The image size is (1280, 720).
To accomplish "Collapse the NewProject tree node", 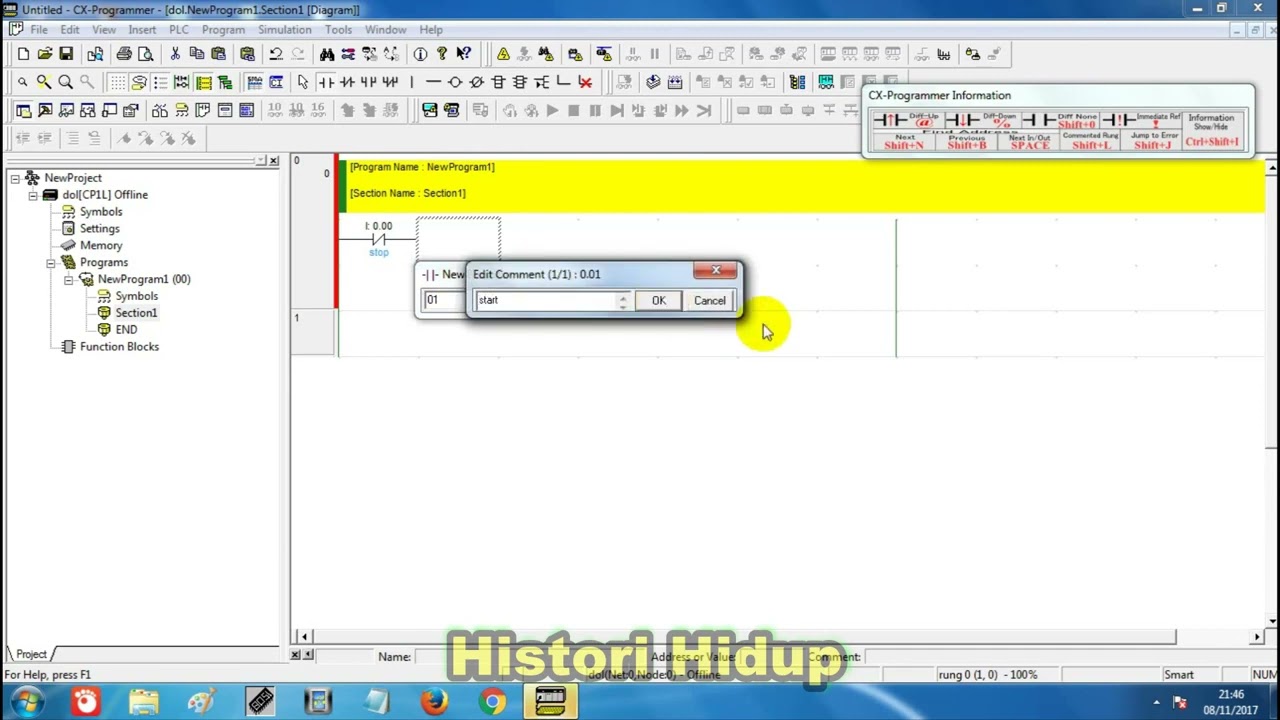I will coord(15,178).
